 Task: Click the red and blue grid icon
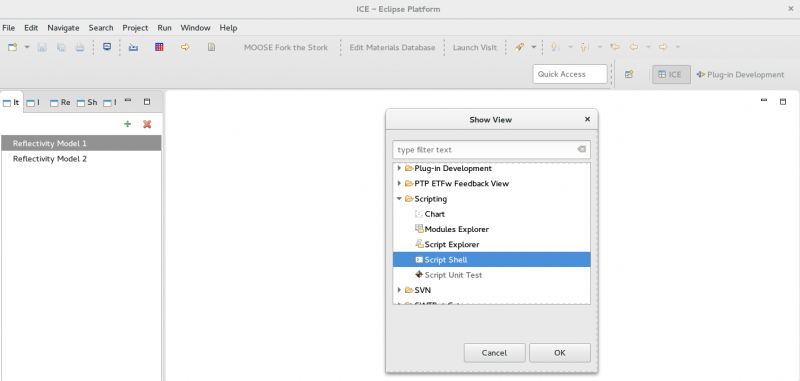[x=159, y=47]
